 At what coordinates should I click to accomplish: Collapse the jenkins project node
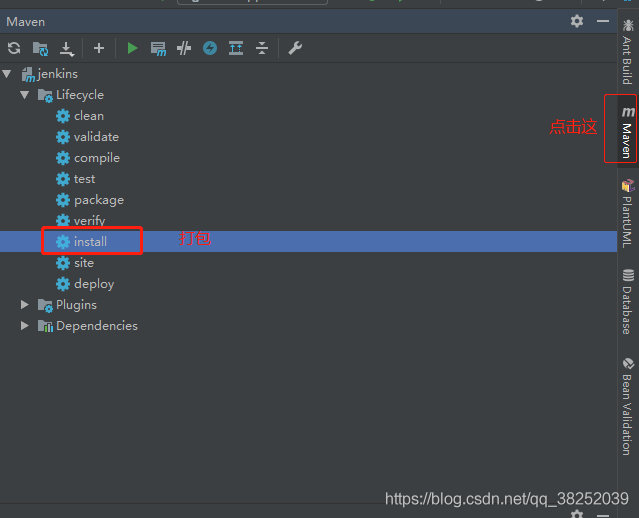7,74
